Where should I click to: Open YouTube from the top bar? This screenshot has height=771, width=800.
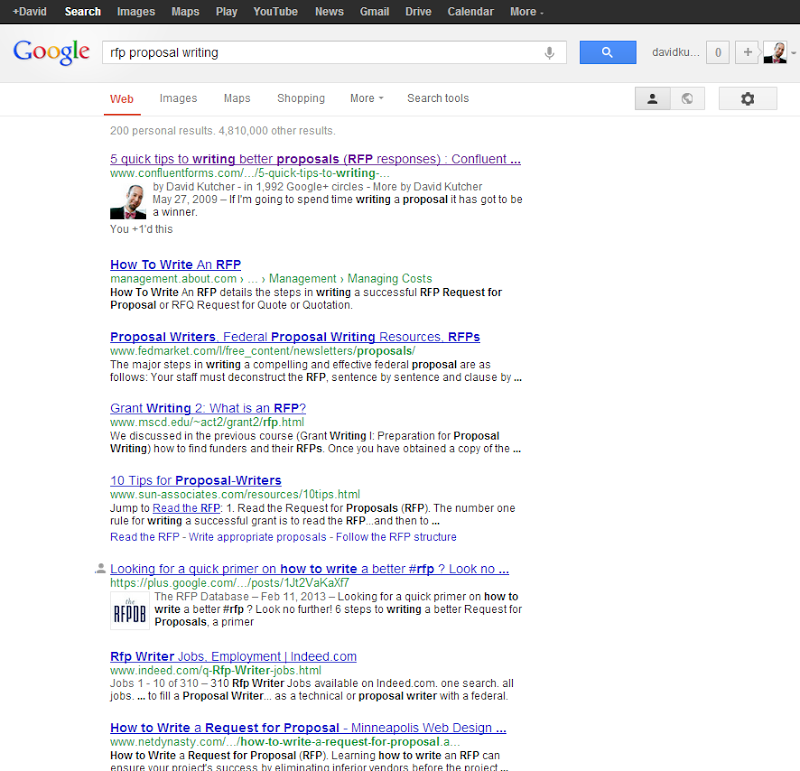coord(276,12)
